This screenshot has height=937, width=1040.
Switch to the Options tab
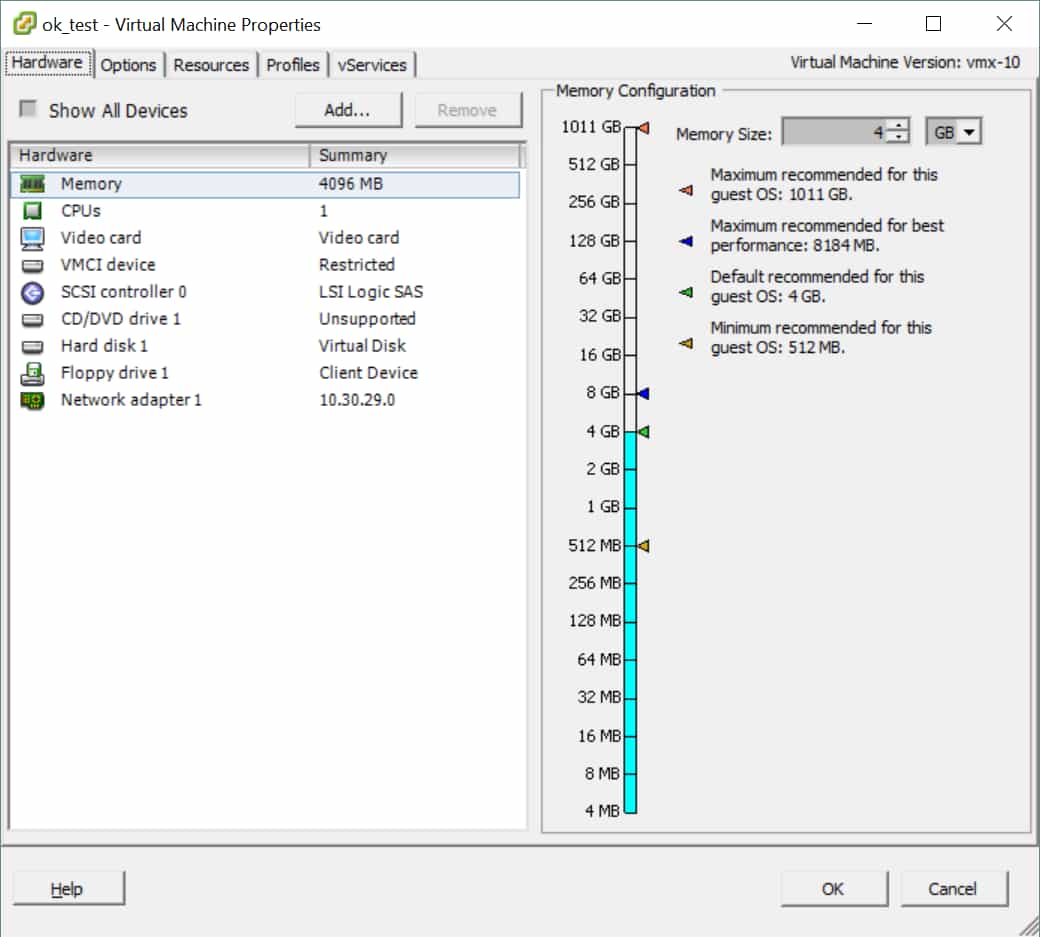pyautogui.click(x=128, y=64)
